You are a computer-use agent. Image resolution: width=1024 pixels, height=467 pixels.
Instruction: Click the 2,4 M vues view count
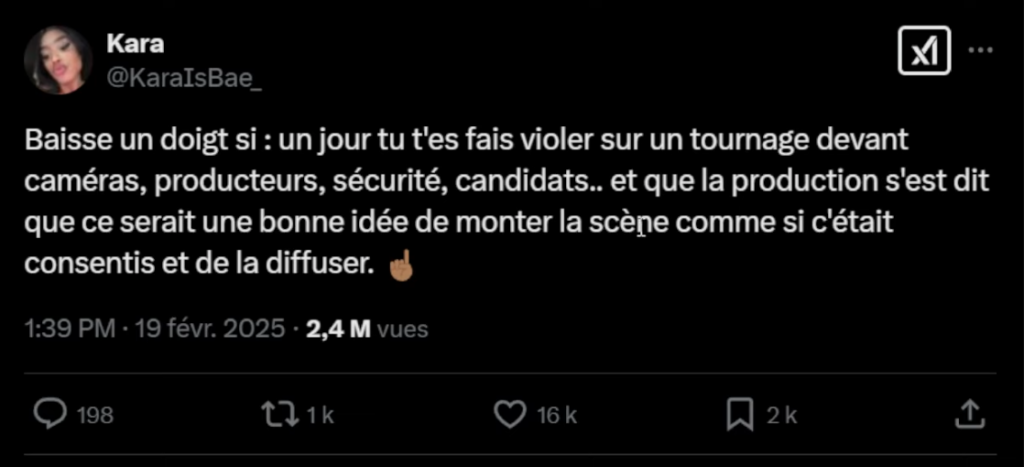(366, 329)
